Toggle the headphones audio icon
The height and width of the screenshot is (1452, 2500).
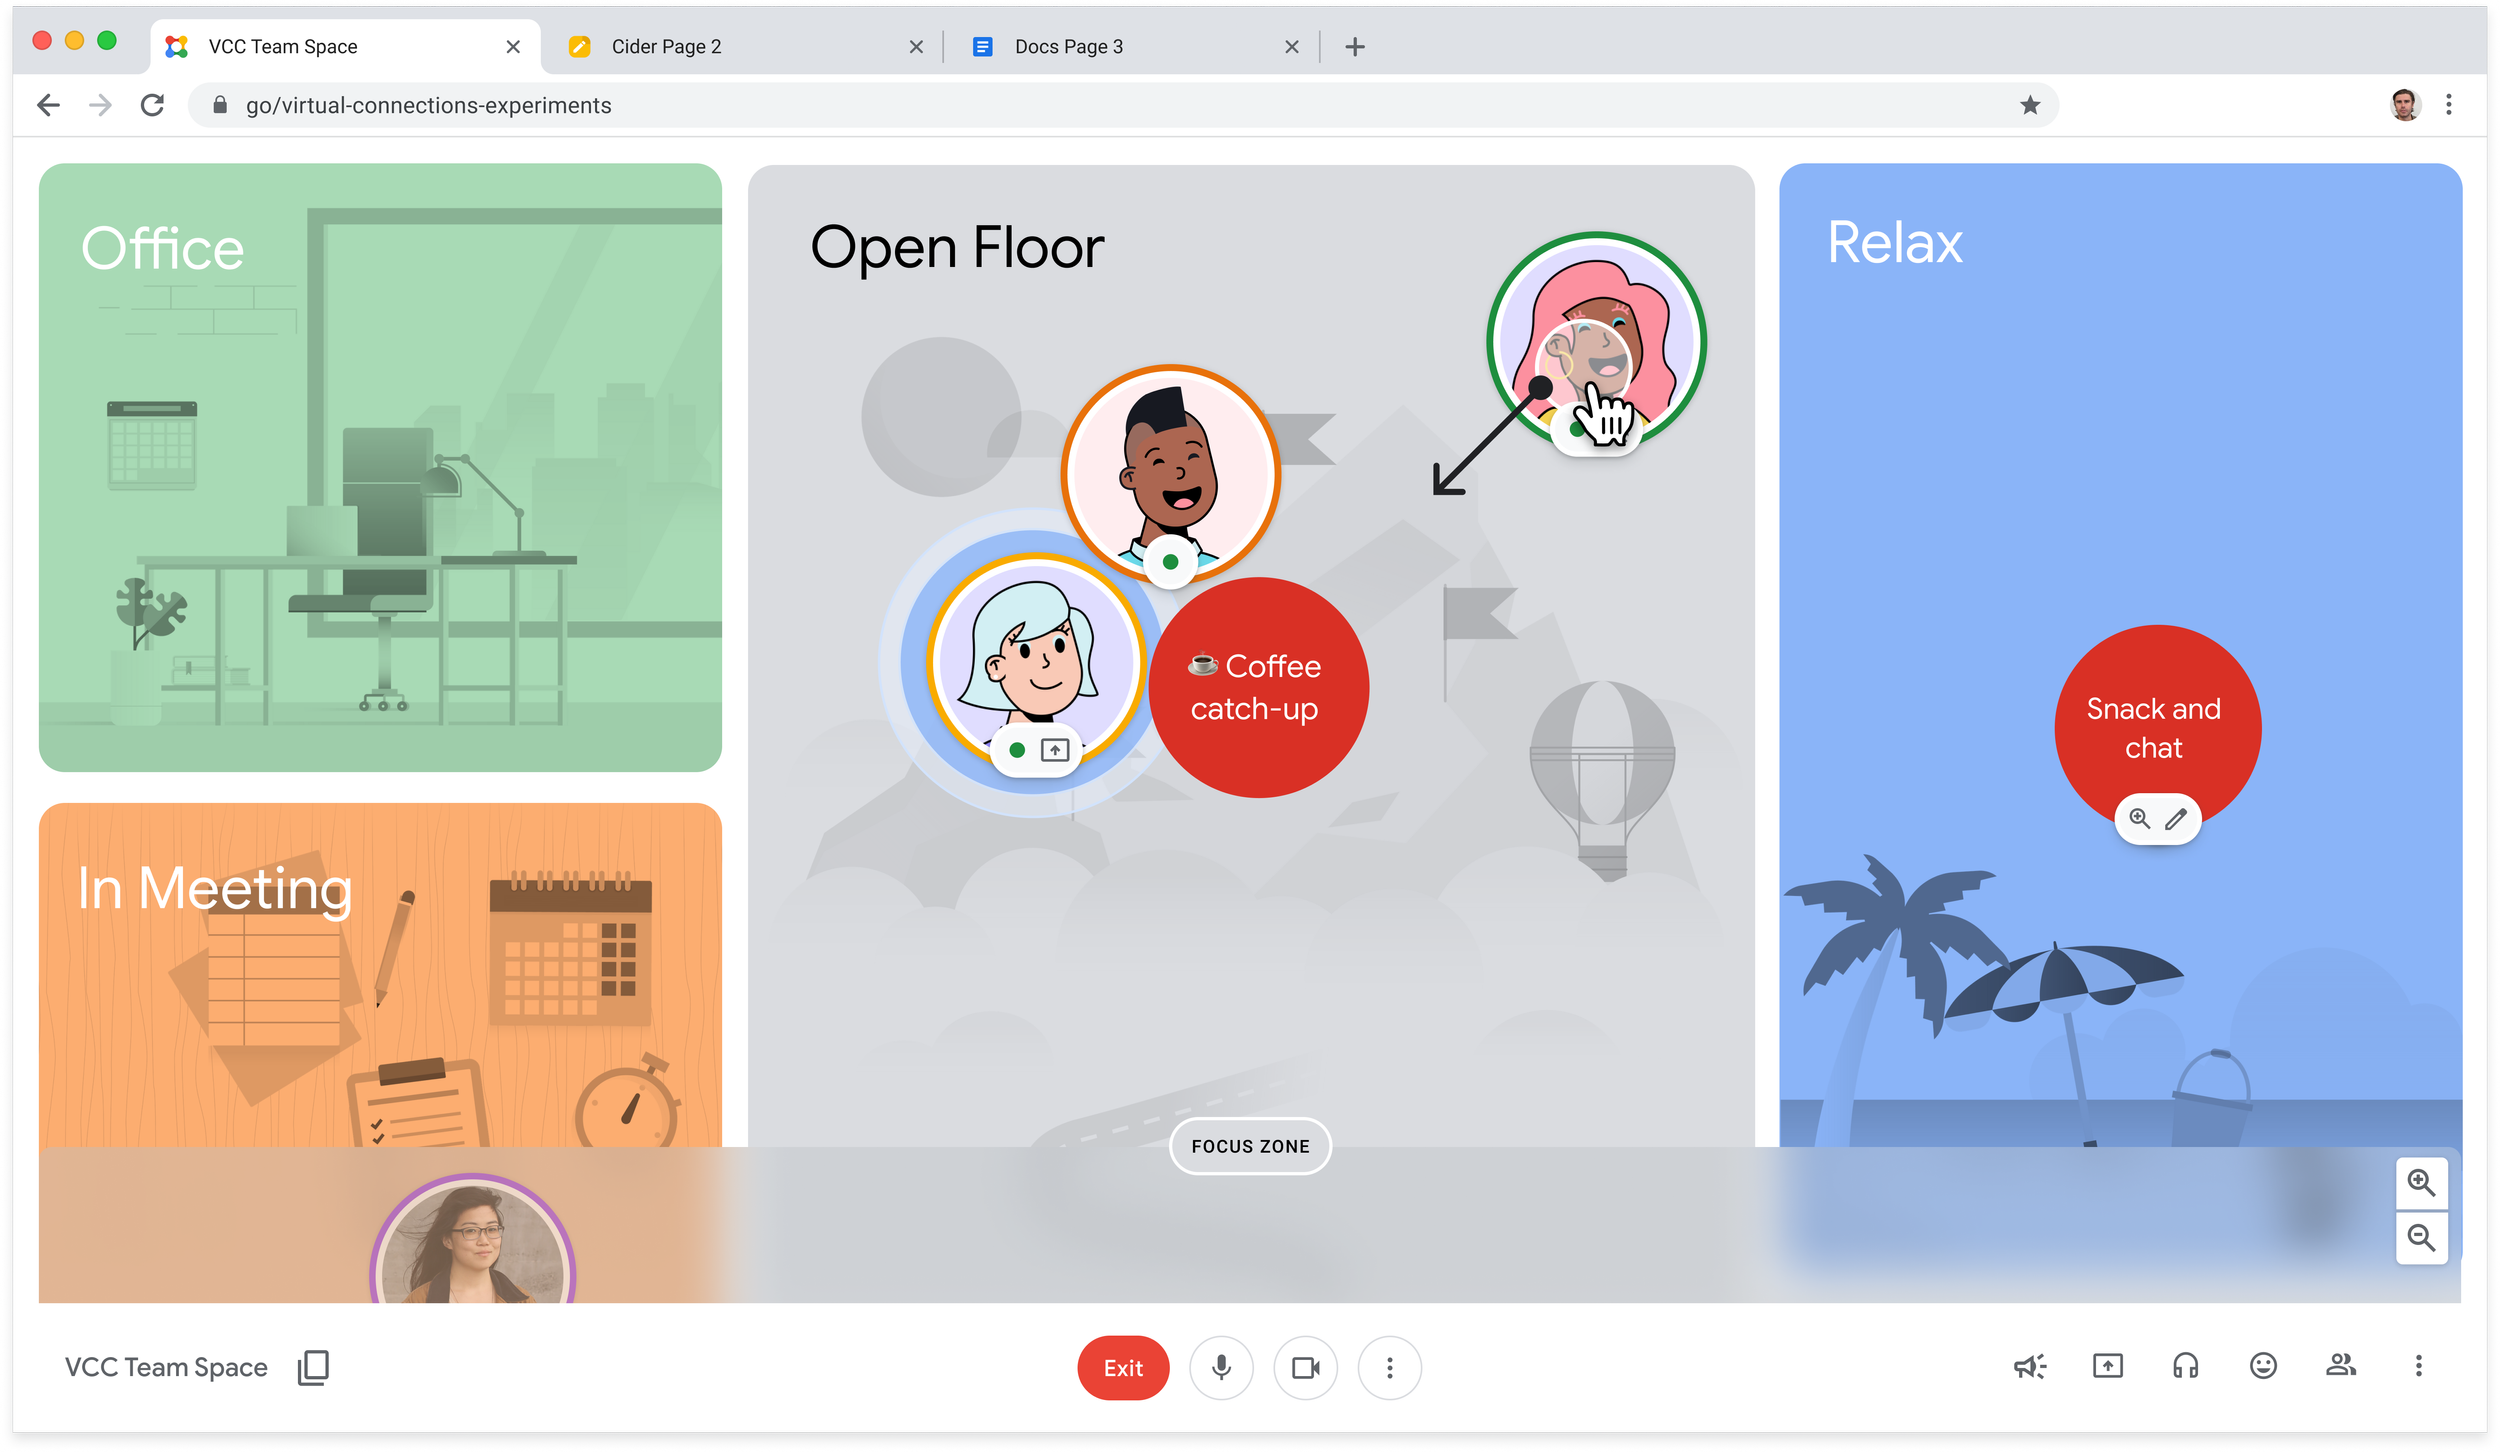2185,1366
